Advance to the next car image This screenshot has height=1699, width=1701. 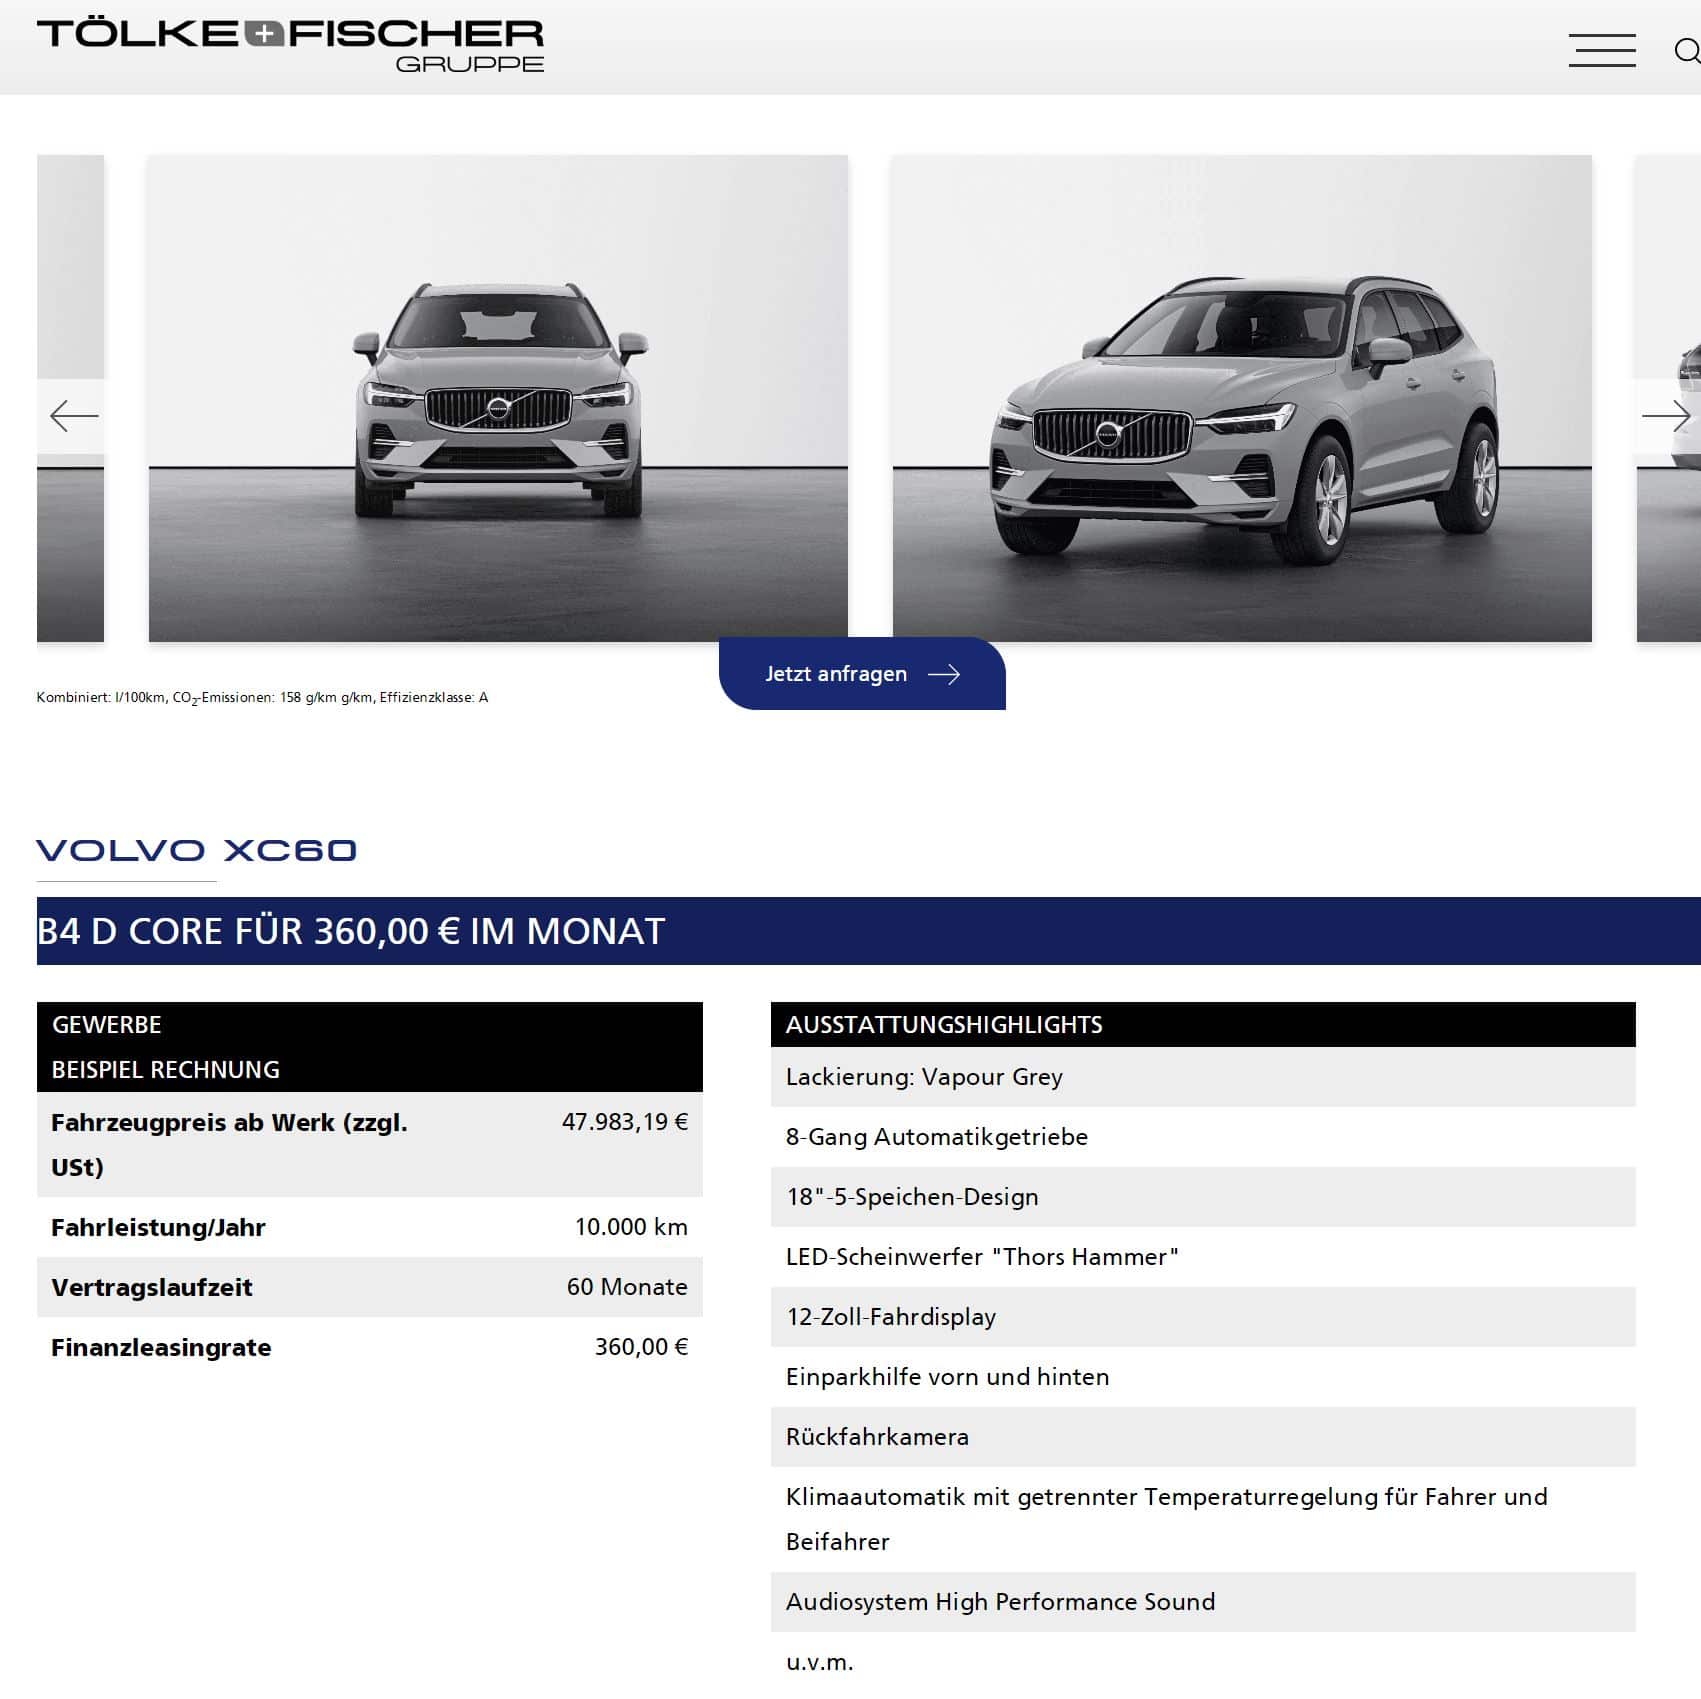pyautogui.click(x=1667, y=416)
